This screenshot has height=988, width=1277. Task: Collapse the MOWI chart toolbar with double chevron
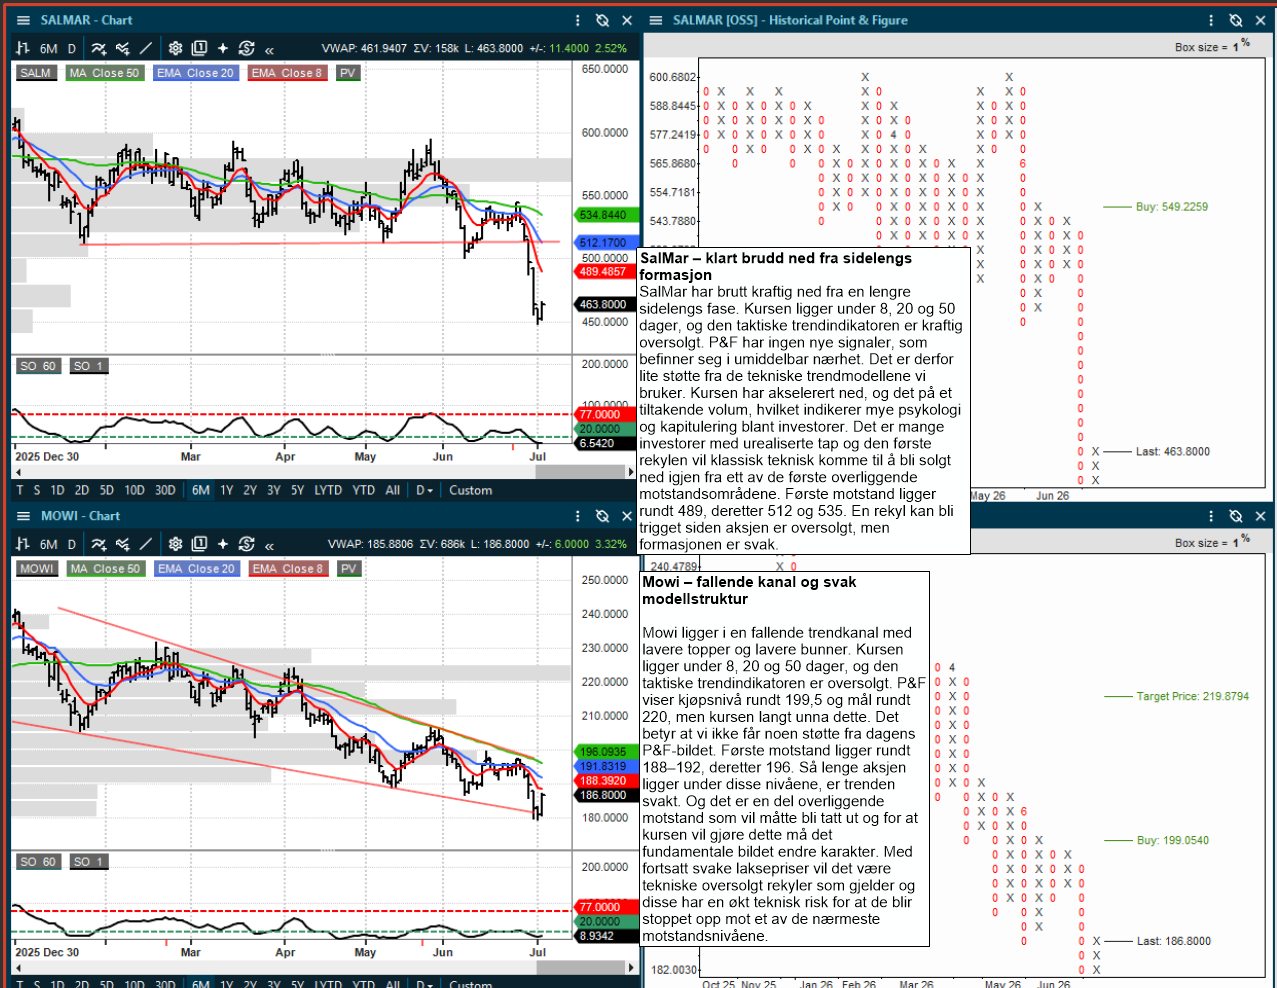pyautogui.click(x=269, y=545)
